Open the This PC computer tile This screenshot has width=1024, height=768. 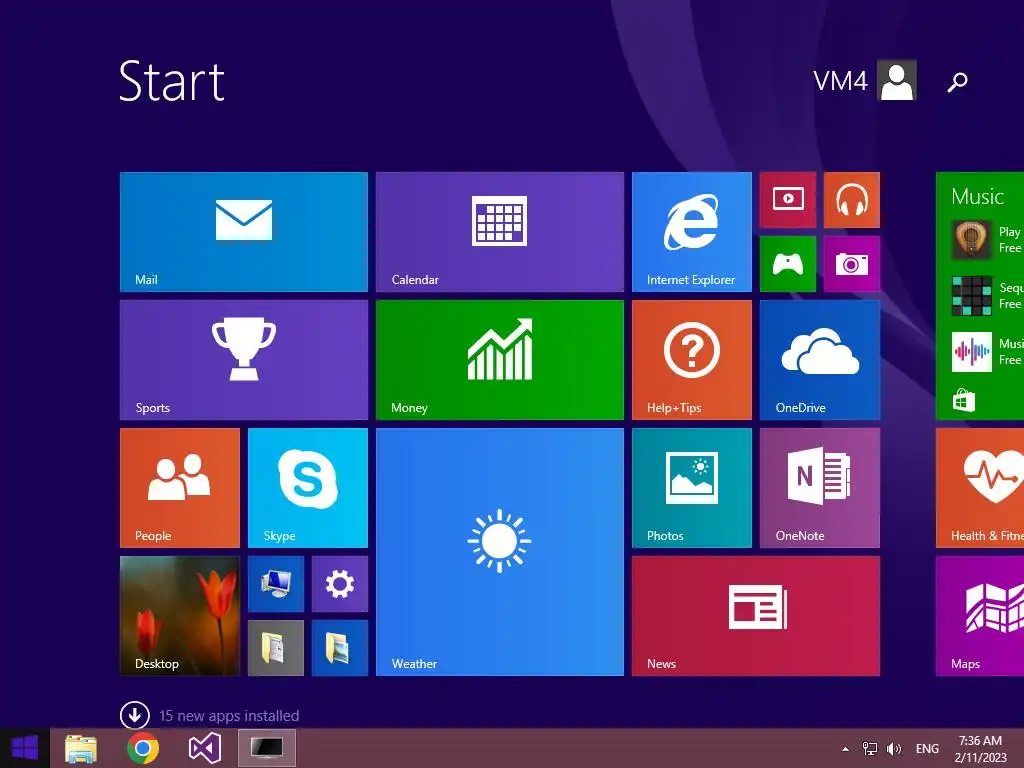[x=276, y=584]
